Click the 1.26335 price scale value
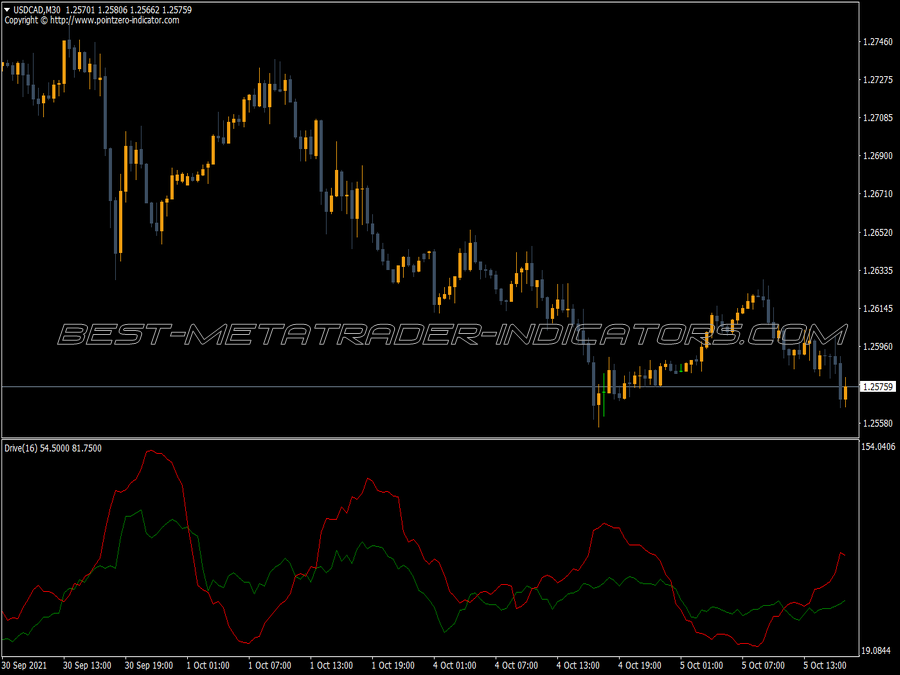 click(x=878, y=270)
